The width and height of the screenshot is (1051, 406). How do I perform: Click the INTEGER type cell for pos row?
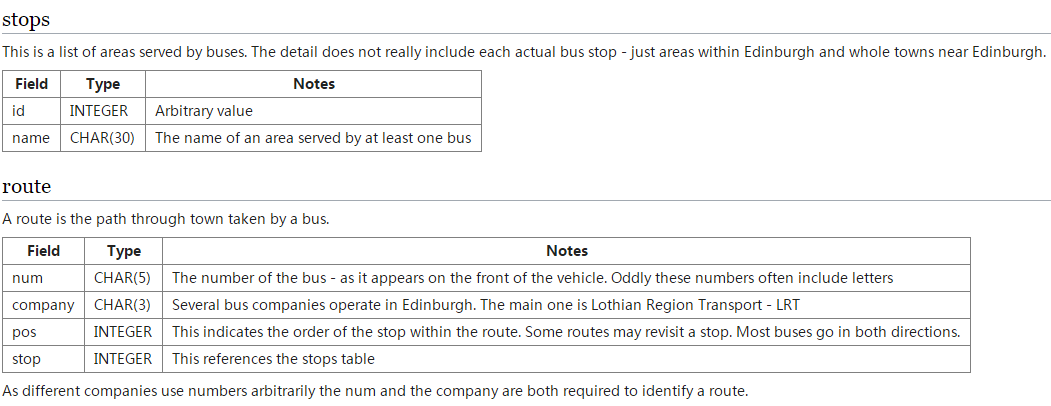point(123,331)
